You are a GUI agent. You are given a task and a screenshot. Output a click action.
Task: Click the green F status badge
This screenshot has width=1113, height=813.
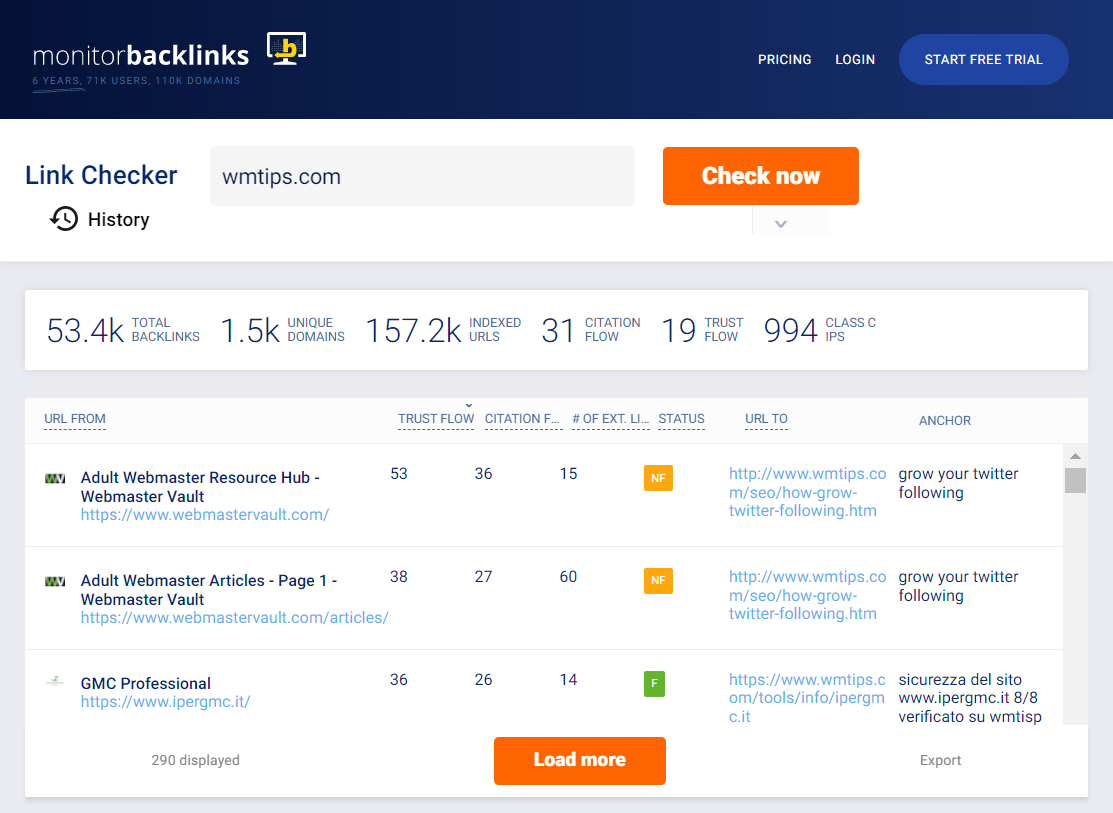tap(654, 684)
